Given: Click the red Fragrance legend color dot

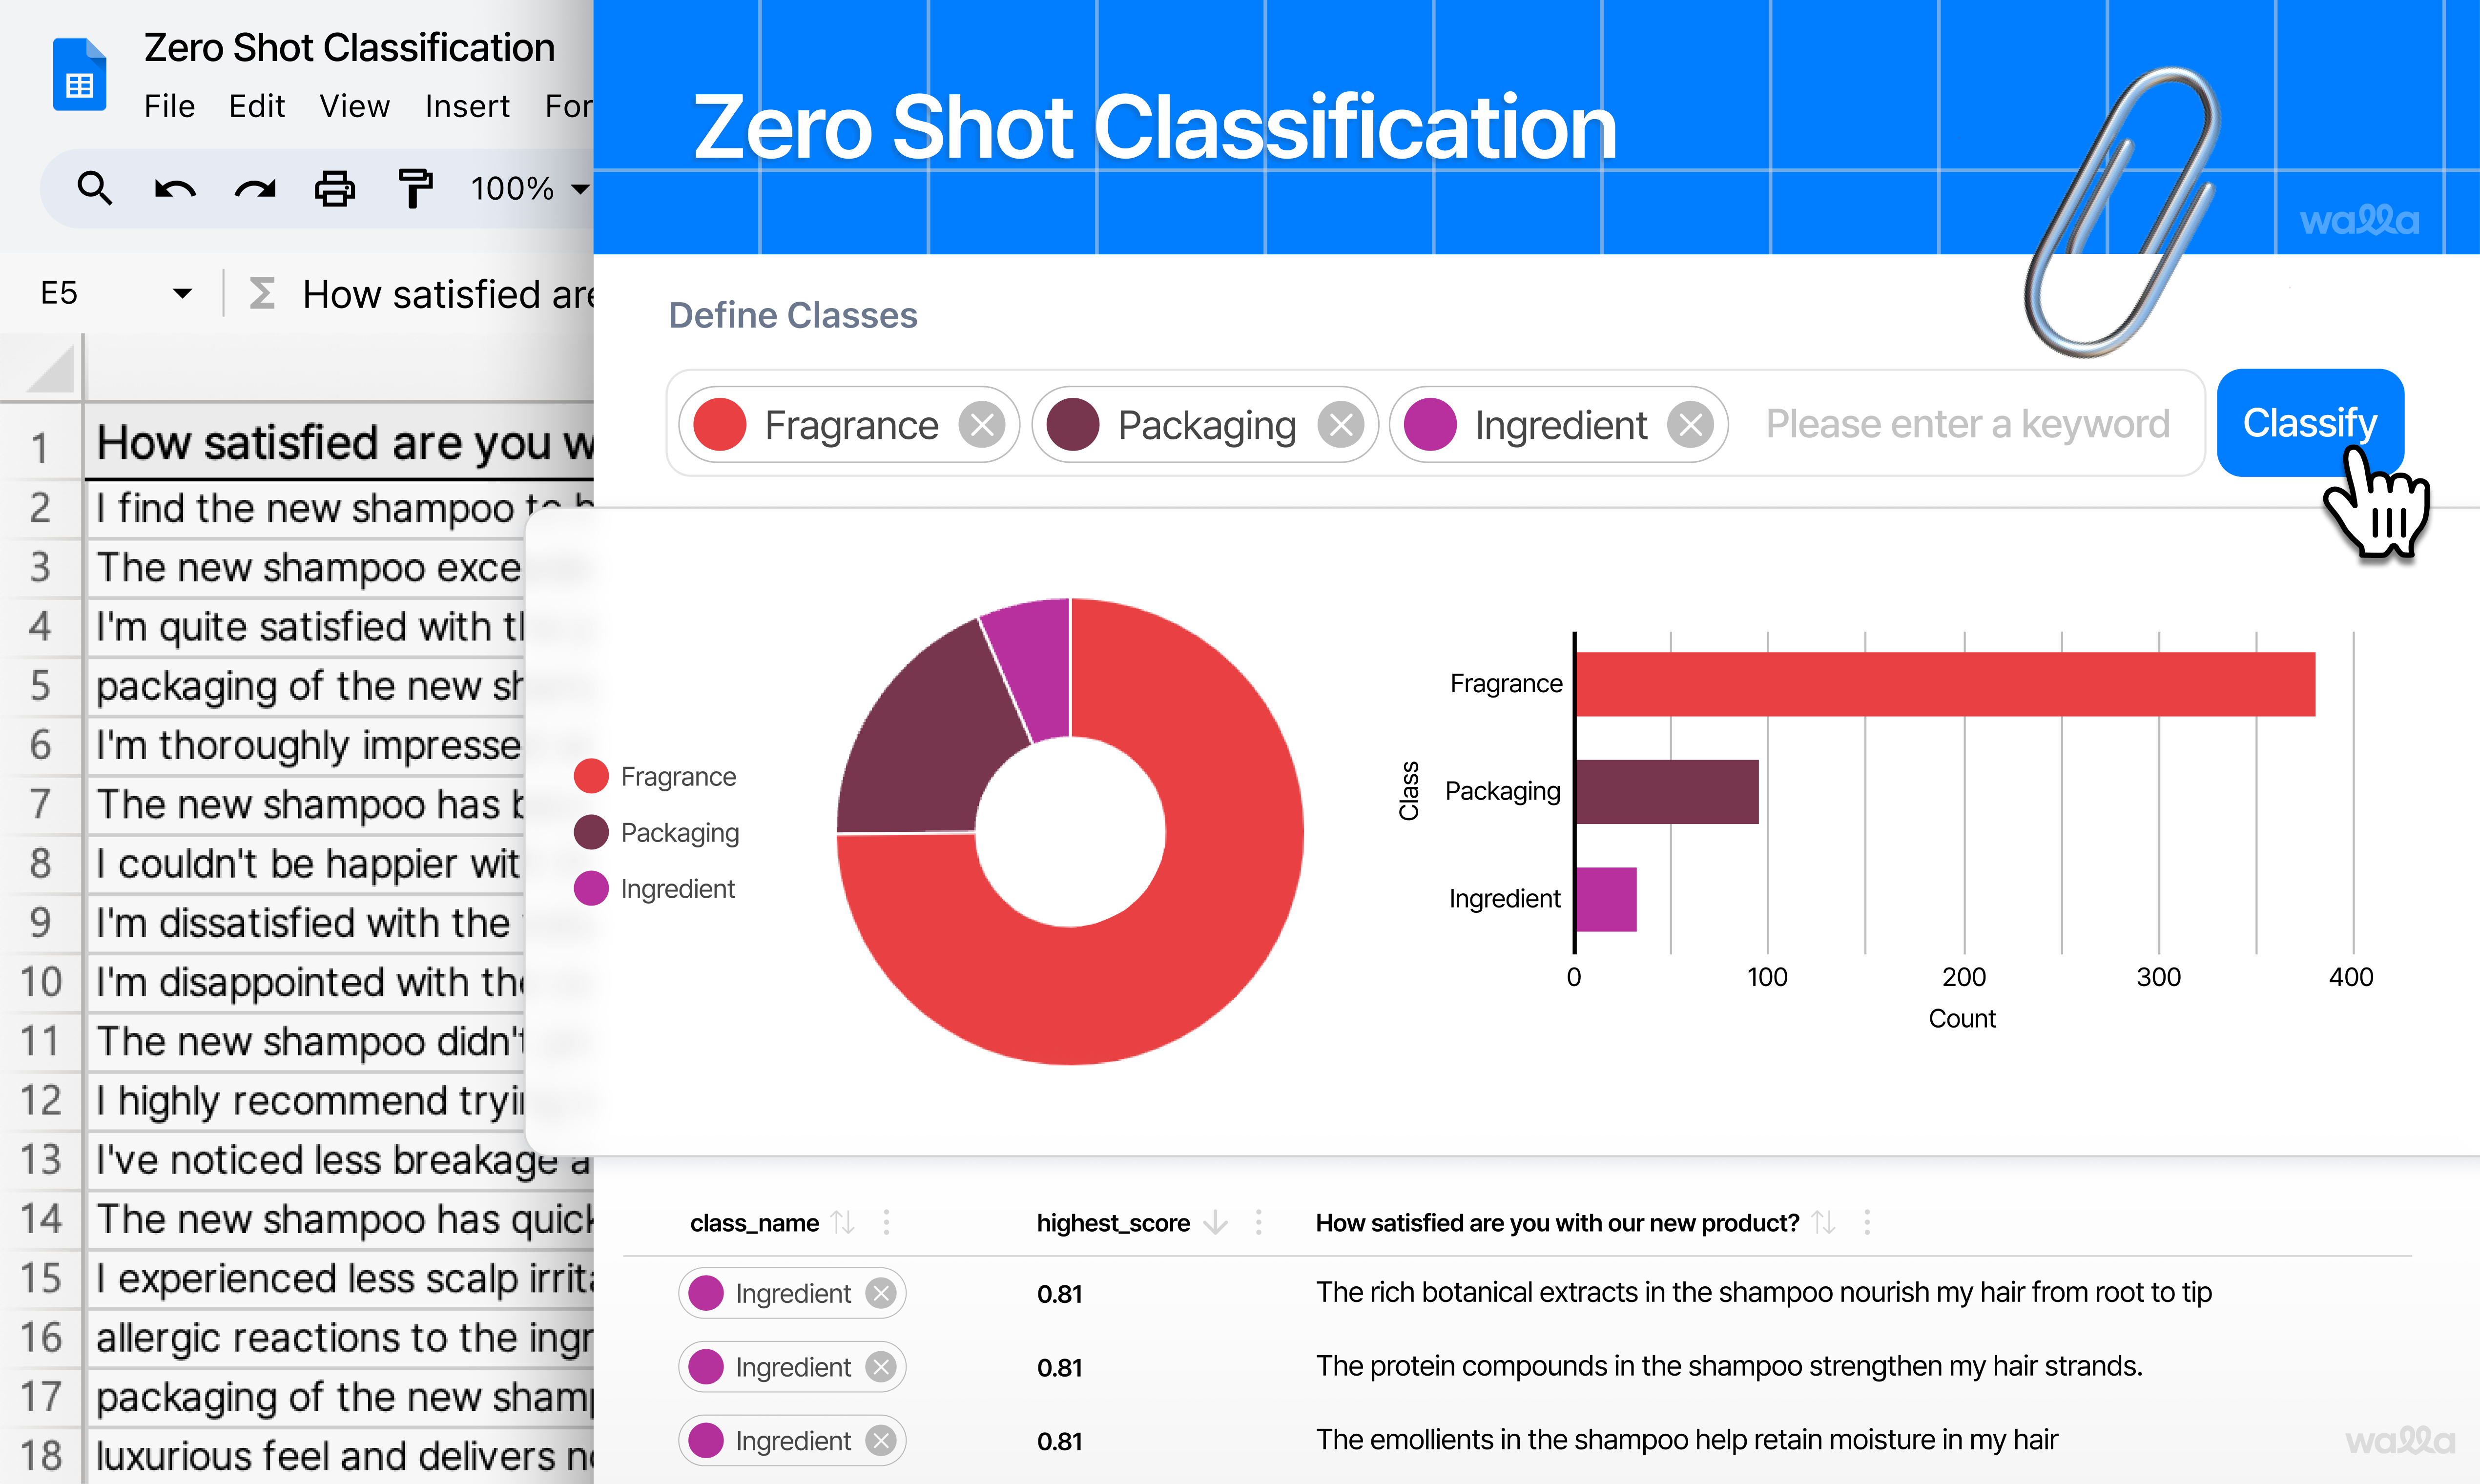Looking at the screenshot, I should click(x=591, y=776).
